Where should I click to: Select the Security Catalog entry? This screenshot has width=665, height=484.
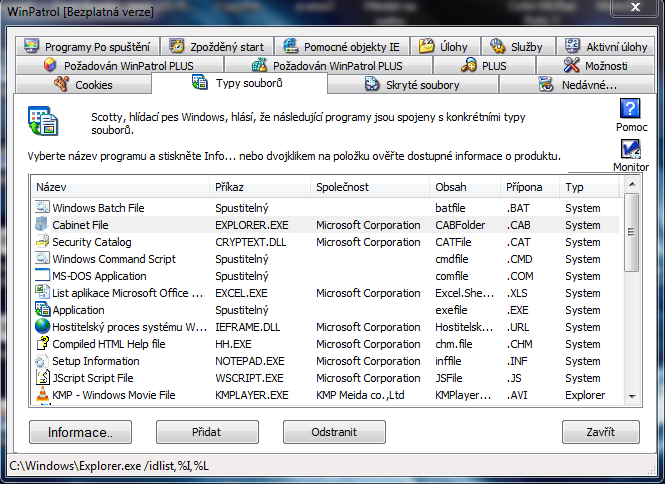click(325, 242)
